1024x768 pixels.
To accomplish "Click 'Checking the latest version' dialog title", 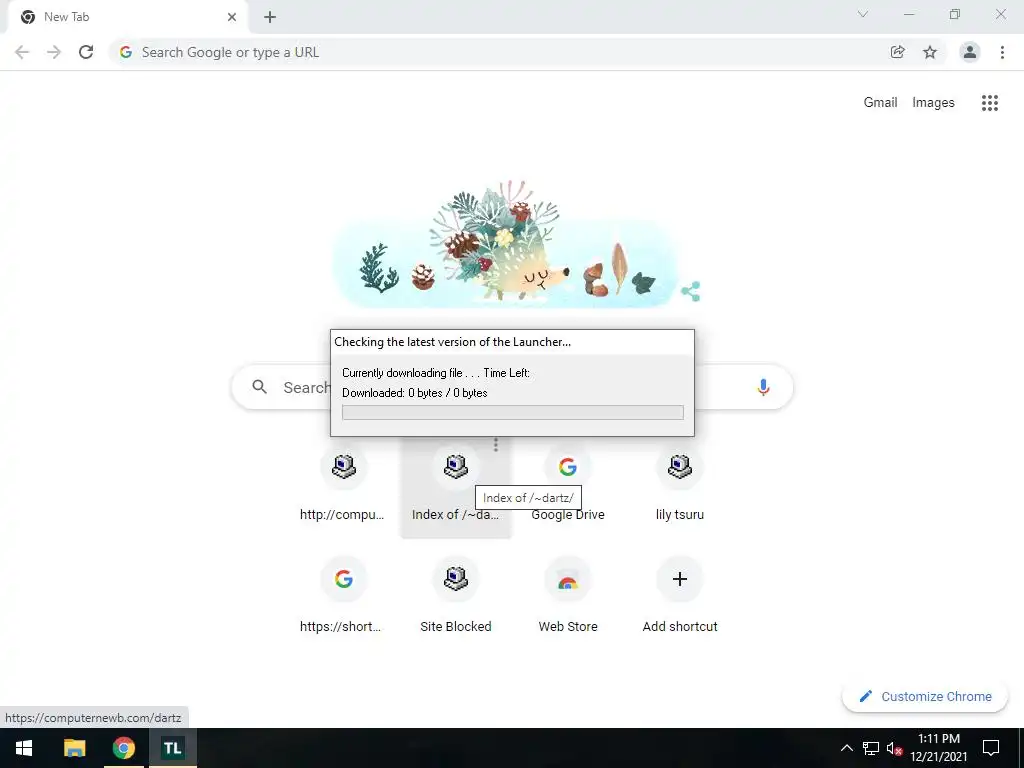I will coord(453,342).
